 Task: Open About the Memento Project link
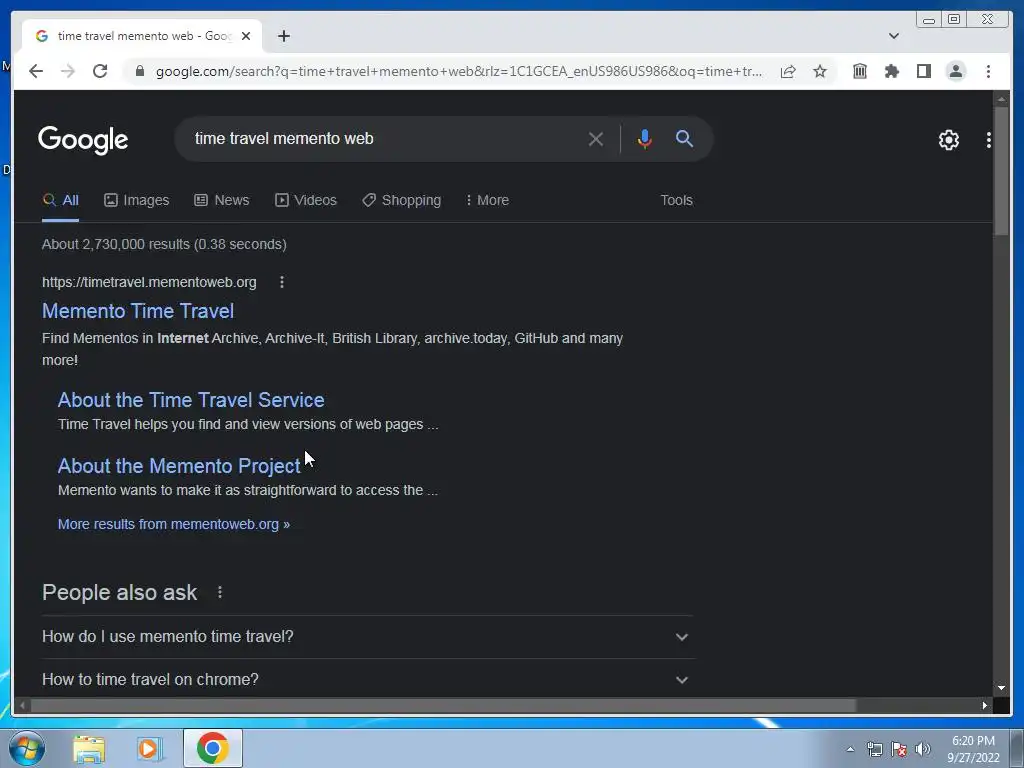[179, 466]
